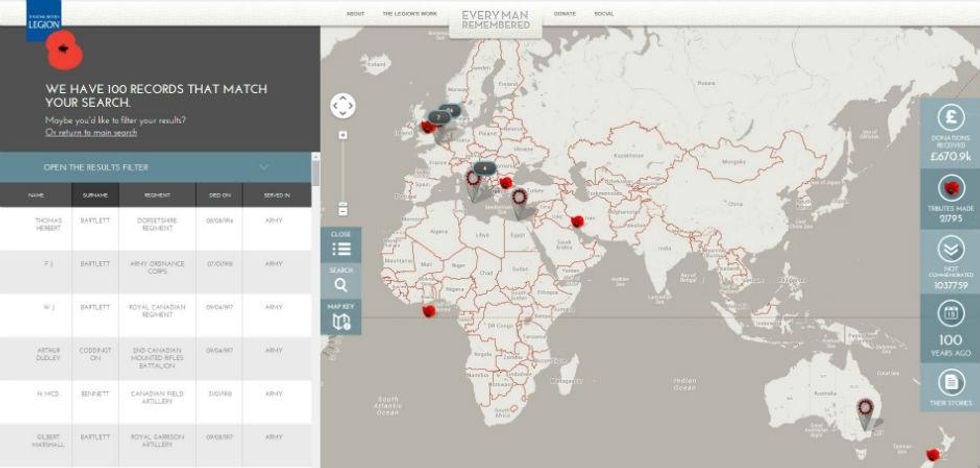Click the 21795 tributes count
The image size is (980, 468).
tap(951, 219)
